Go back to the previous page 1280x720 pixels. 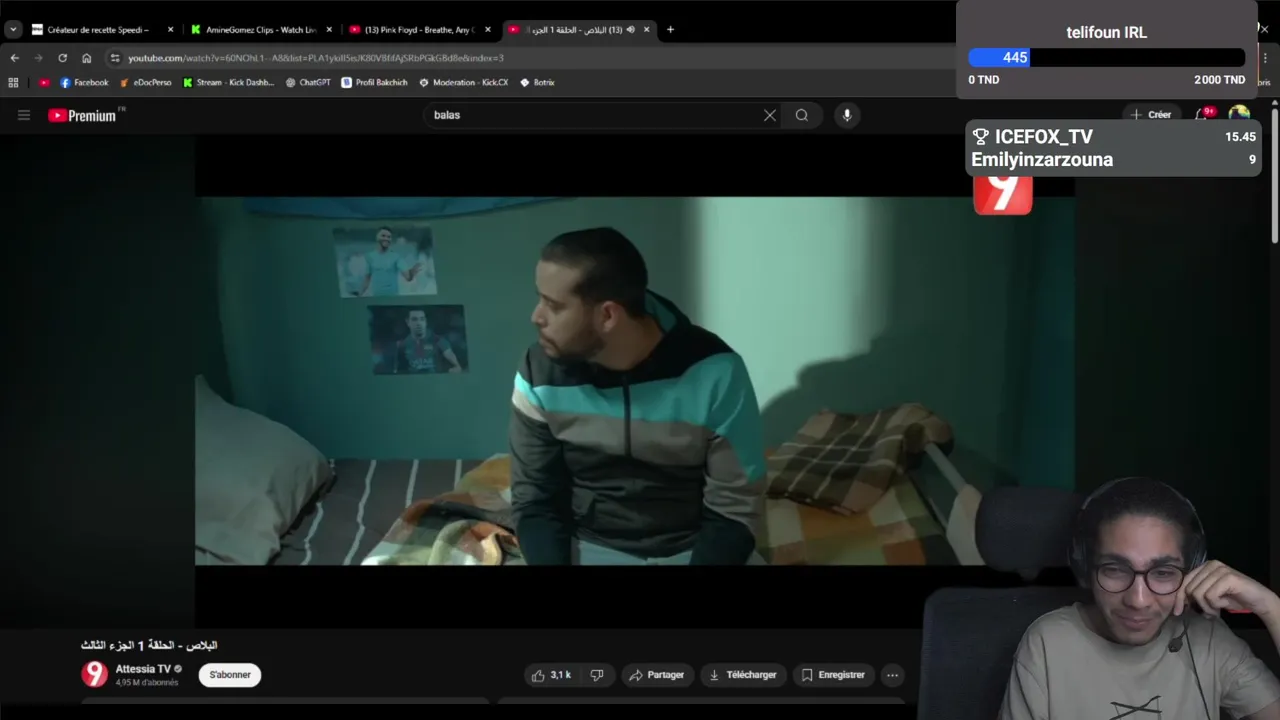pyautogui.click(x=14, y=58)
